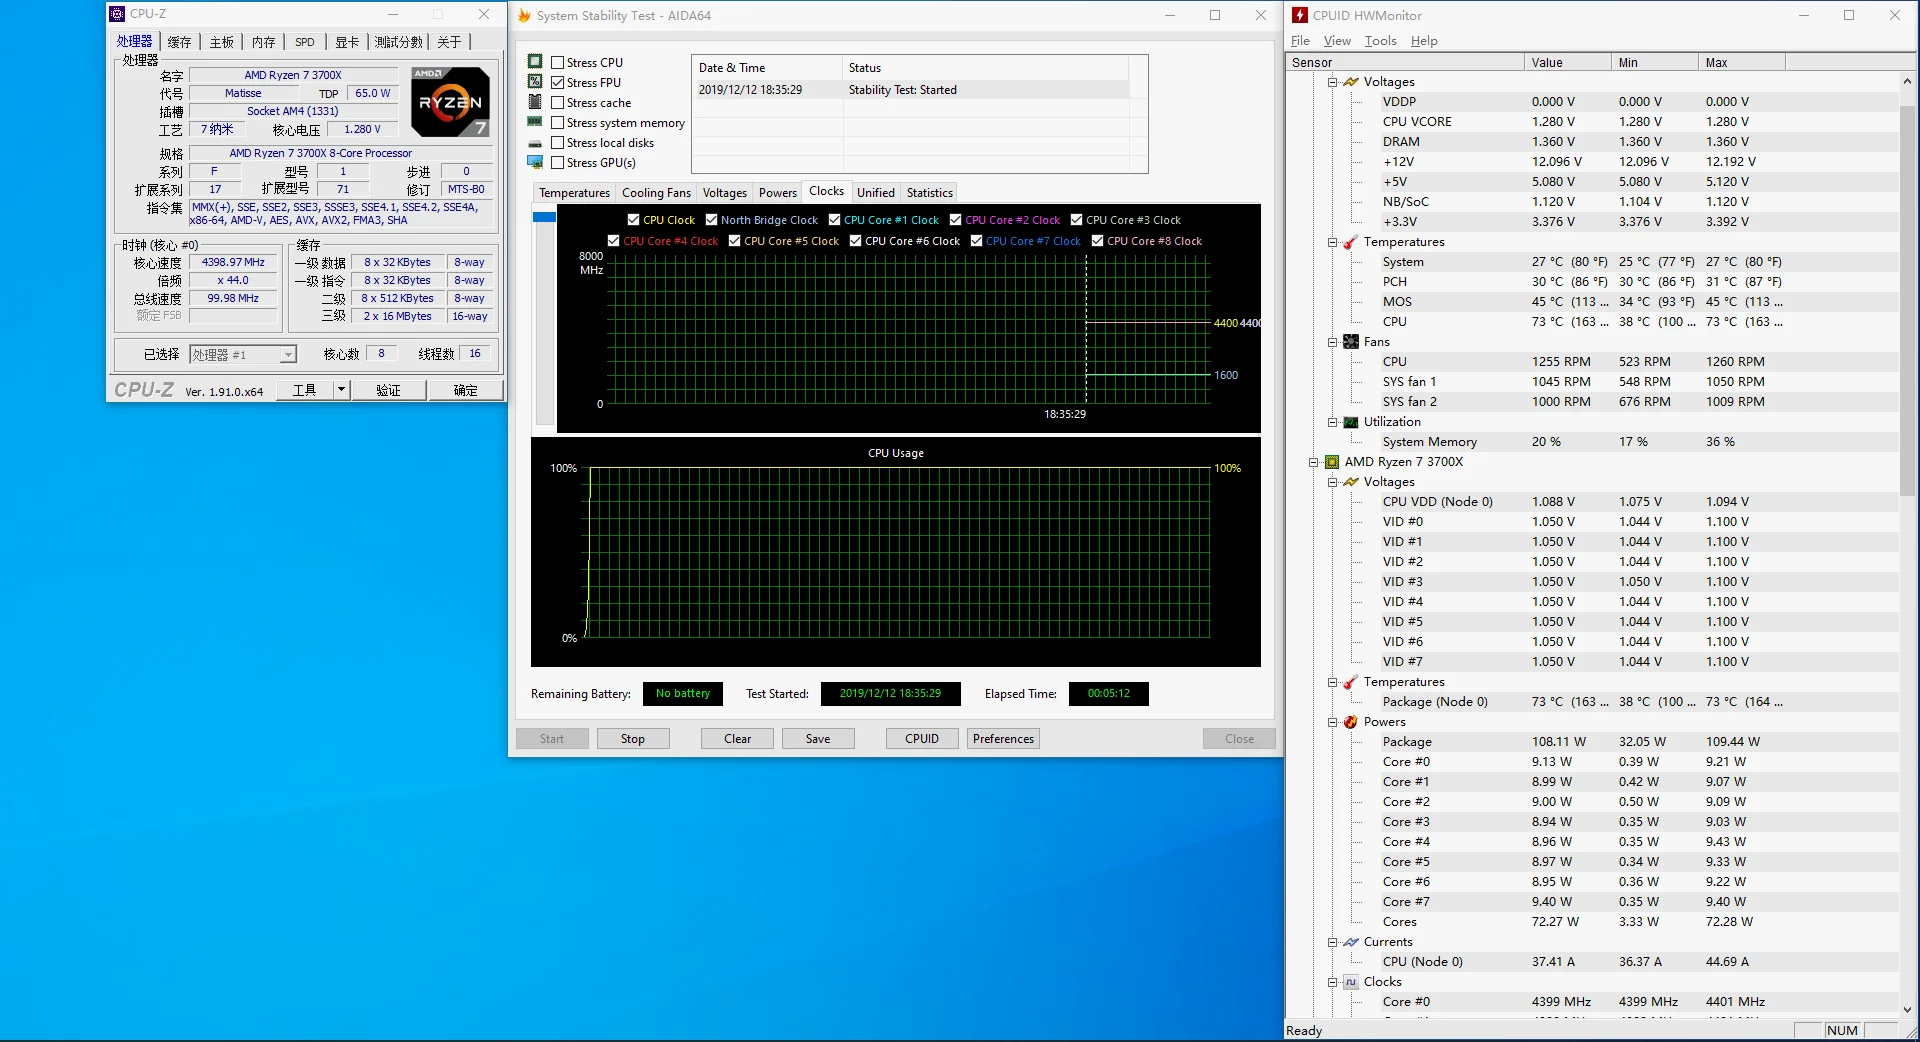Enable Stress system memory checkbox
This screenshot has height=1042, width=1920.
pyautogui.click(x=558, y=123)
